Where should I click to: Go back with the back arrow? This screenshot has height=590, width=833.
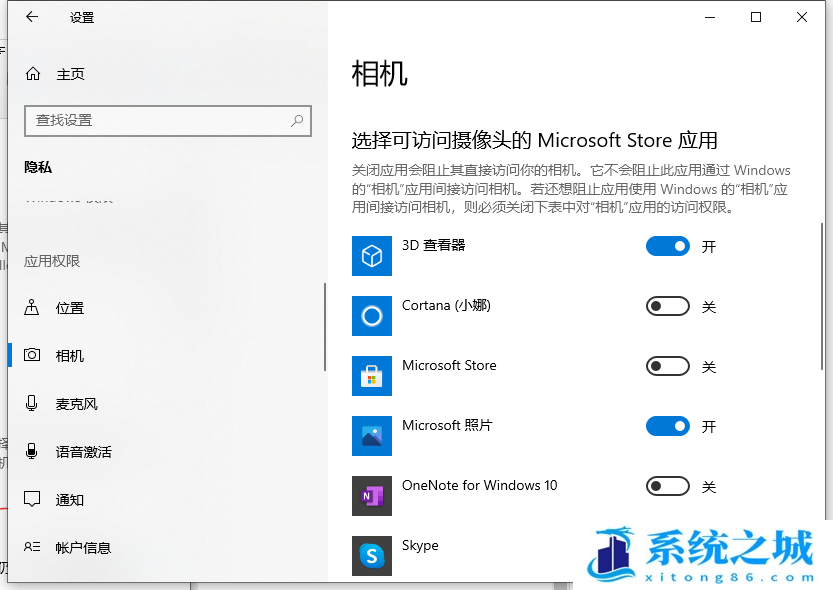[32, 17]
